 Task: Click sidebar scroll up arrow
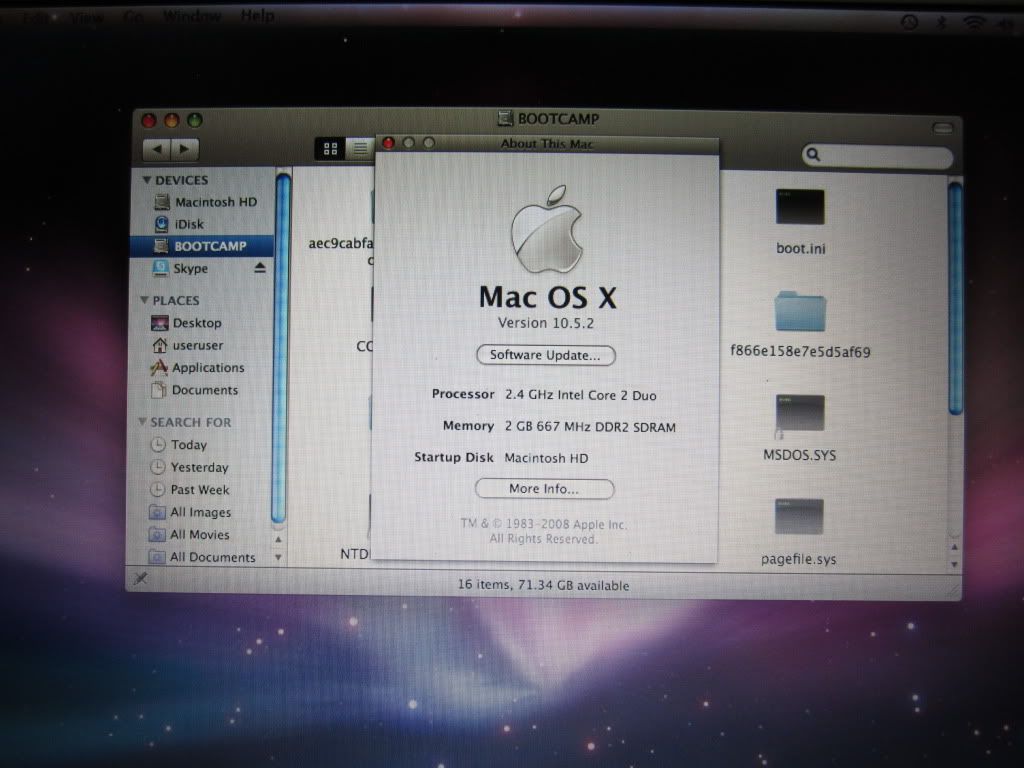point(279,539)
